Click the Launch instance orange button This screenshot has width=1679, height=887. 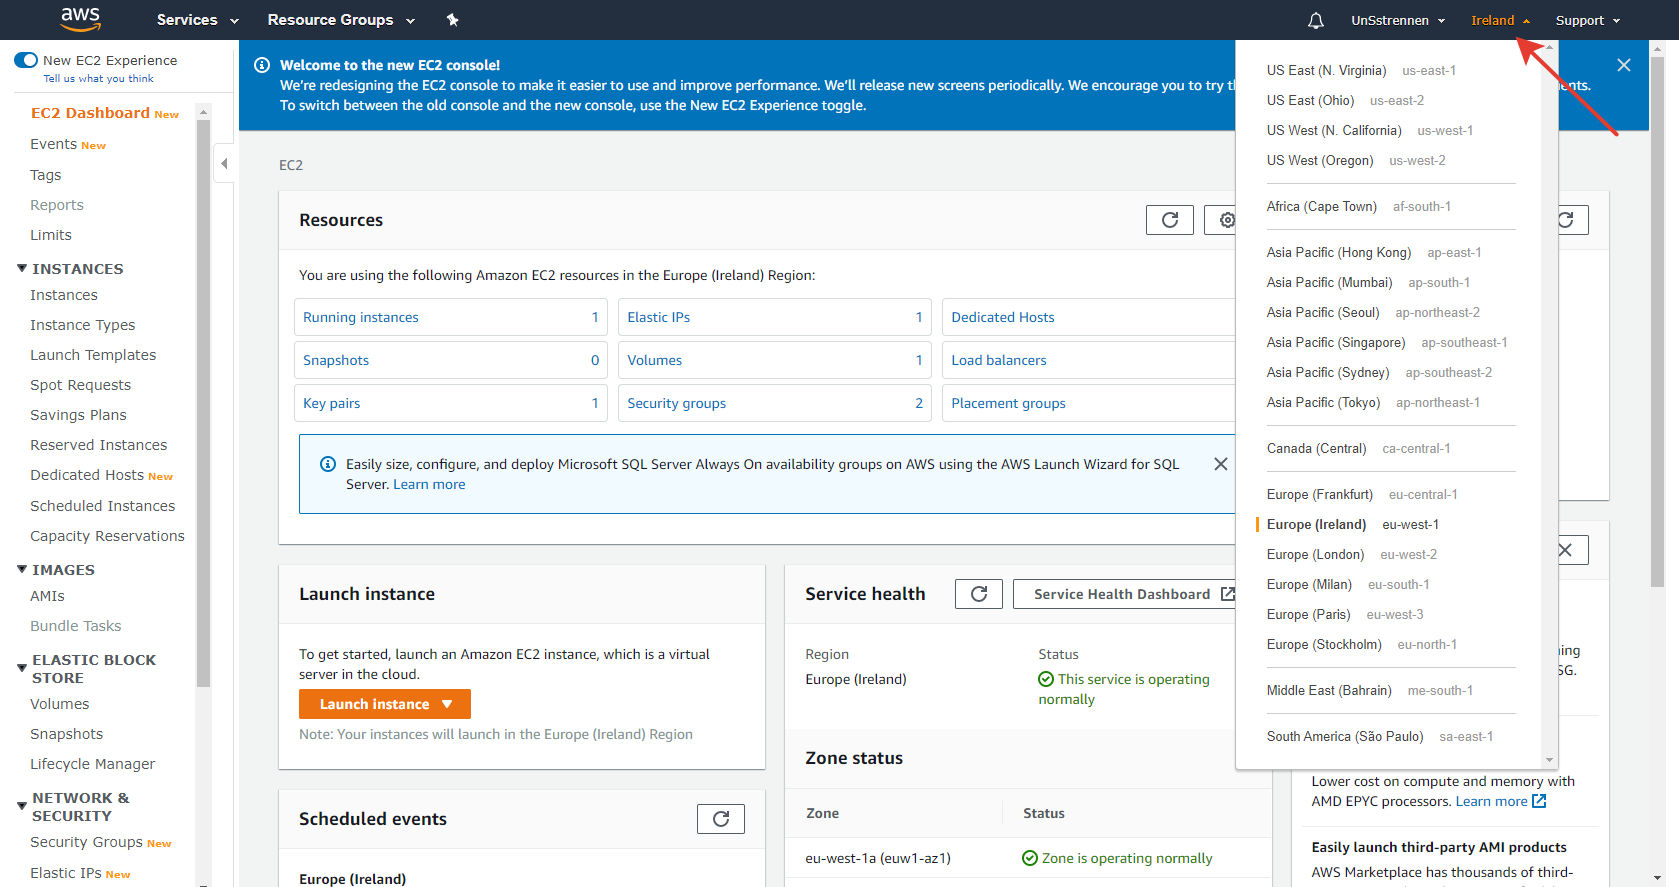click(384, 704)
